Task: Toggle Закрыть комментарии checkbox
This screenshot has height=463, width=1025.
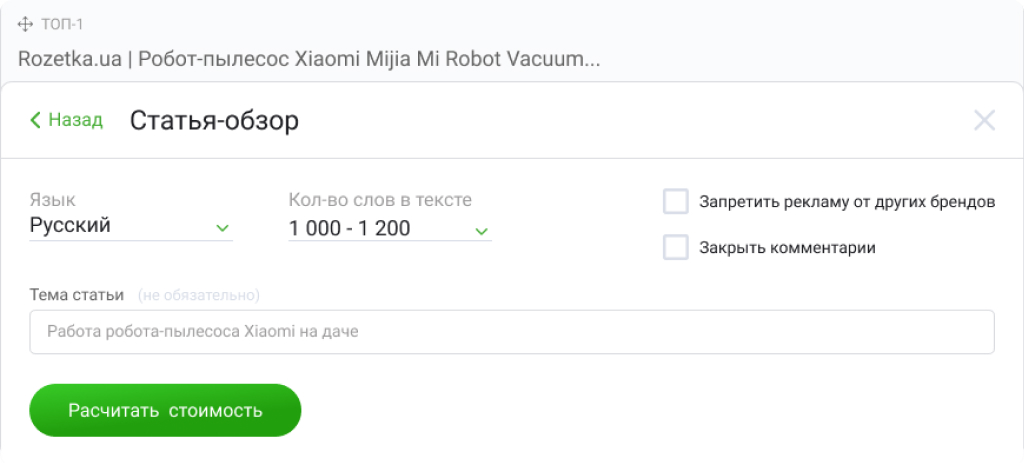Action: point(676,248)
